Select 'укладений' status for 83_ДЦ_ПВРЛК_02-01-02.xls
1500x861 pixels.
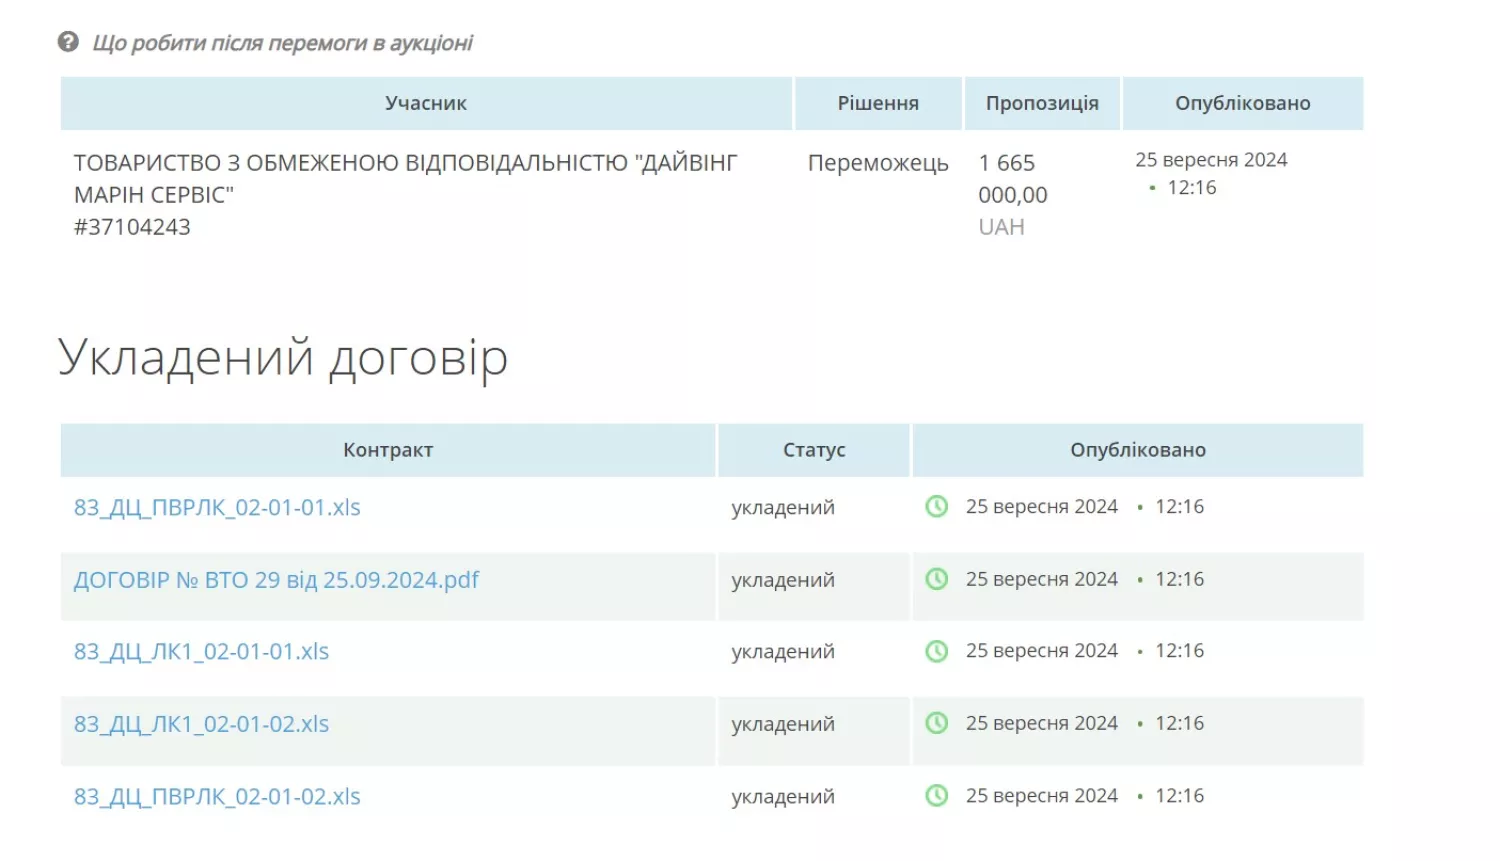(x=783, y=797)
